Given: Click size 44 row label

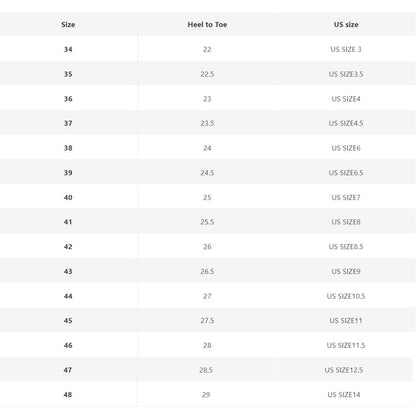Looking at the screenshot, I should [68, 296].
